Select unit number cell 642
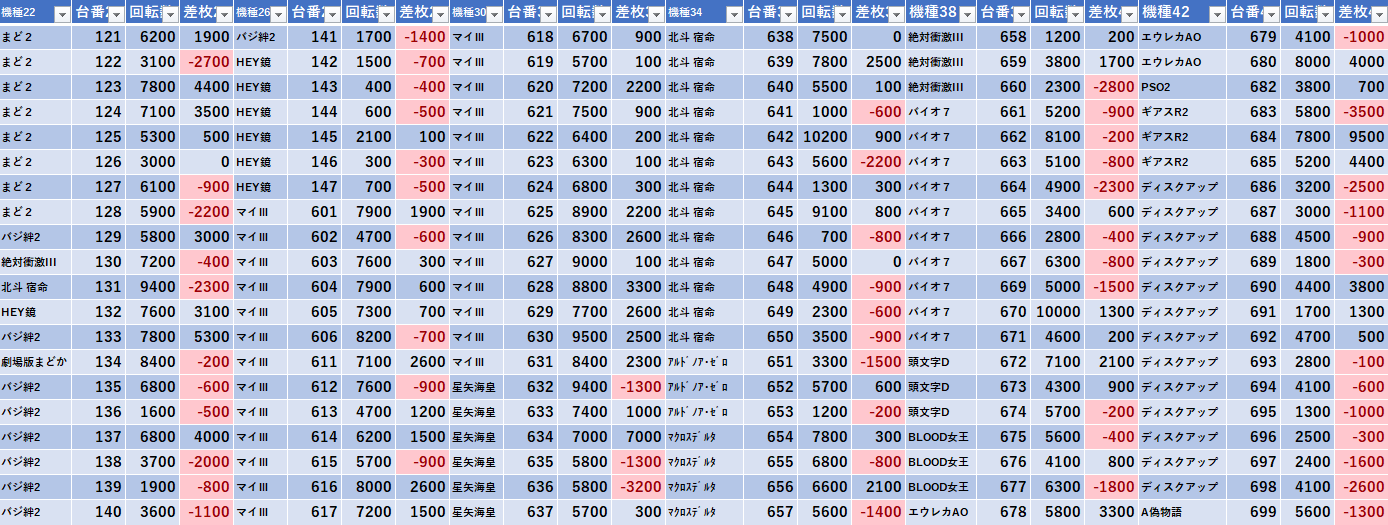The width and height of the screenshot is (1388, 525). [770, 137]
